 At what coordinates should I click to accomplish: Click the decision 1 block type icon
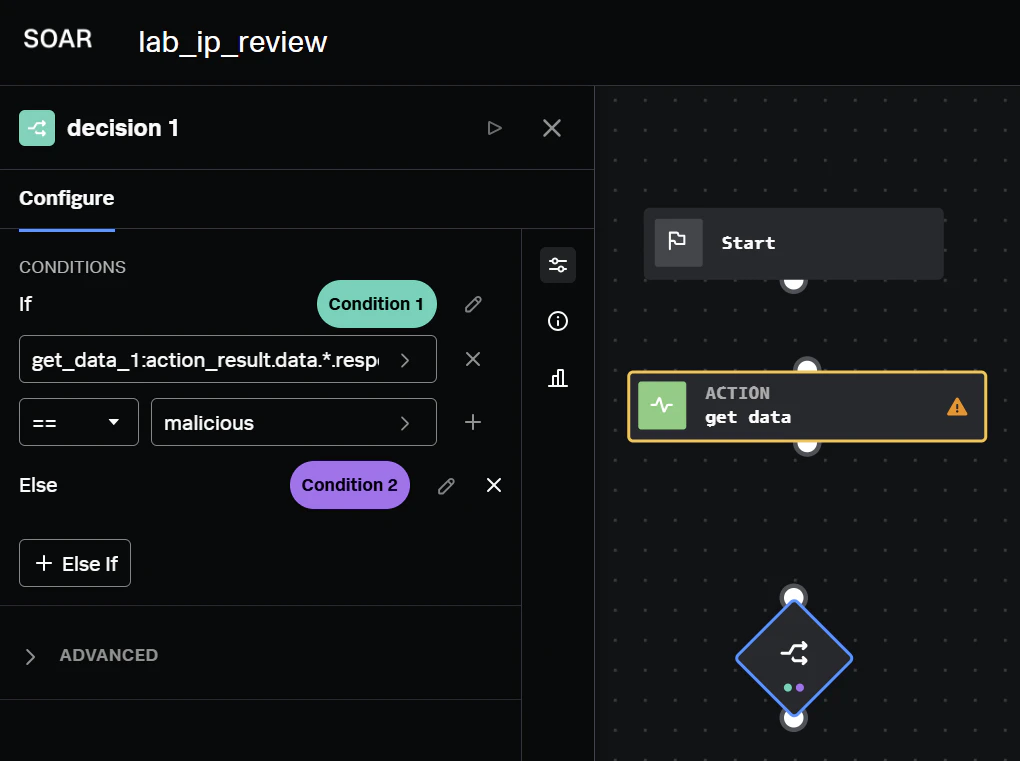click(x=37, y=128)
